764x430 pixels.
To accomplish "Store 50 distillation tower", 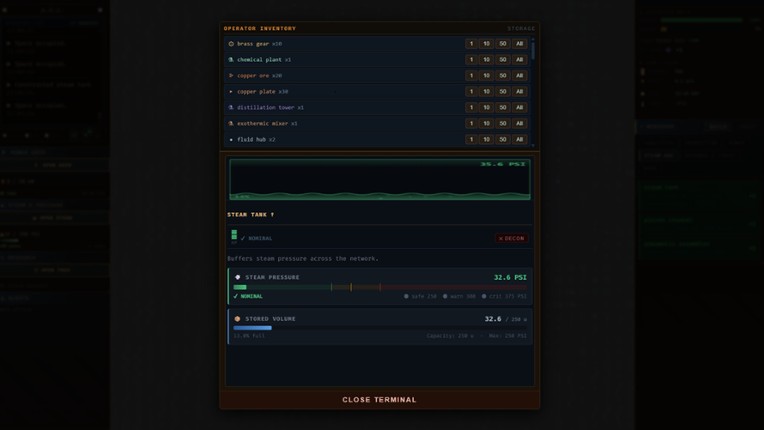I will [503, 107].
